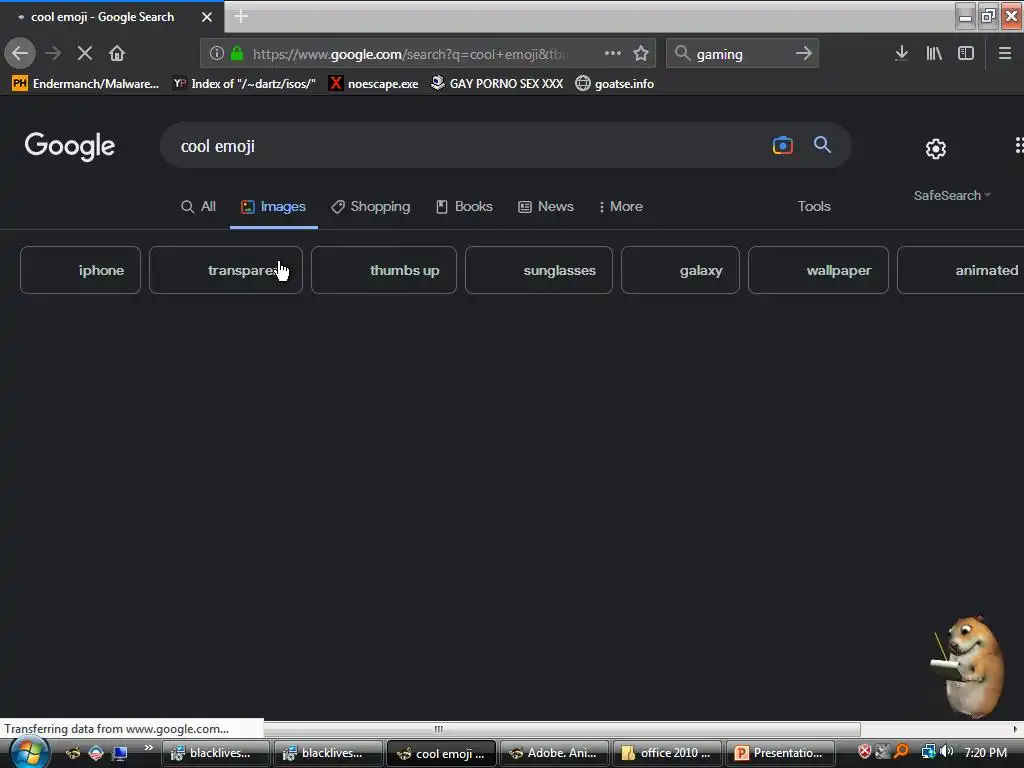Open the Firefox library
This screenshot has height=768, width=1024.
(934, 54)
